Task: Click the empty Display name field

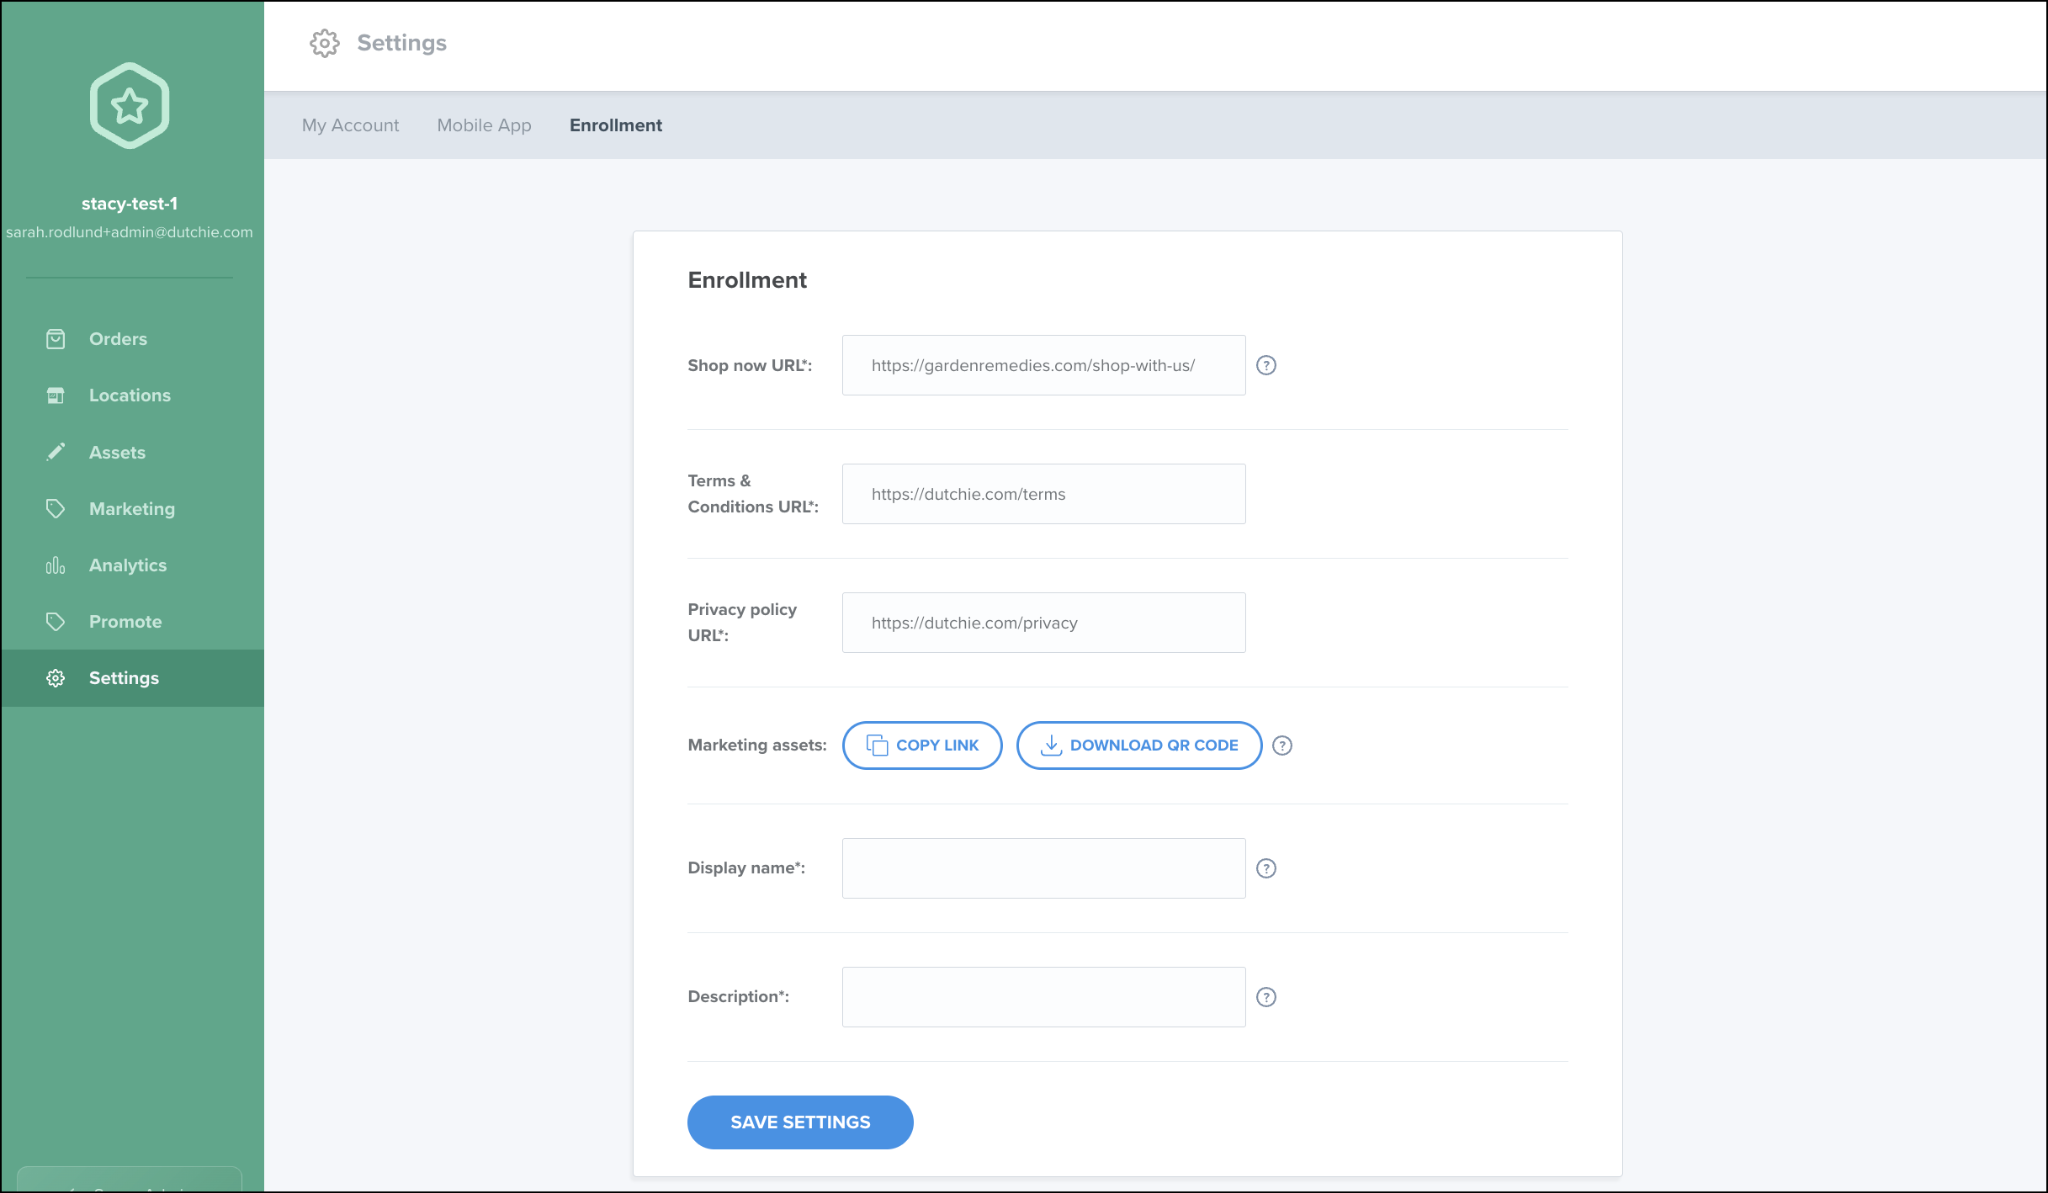Action: (x=1043, y=868)
